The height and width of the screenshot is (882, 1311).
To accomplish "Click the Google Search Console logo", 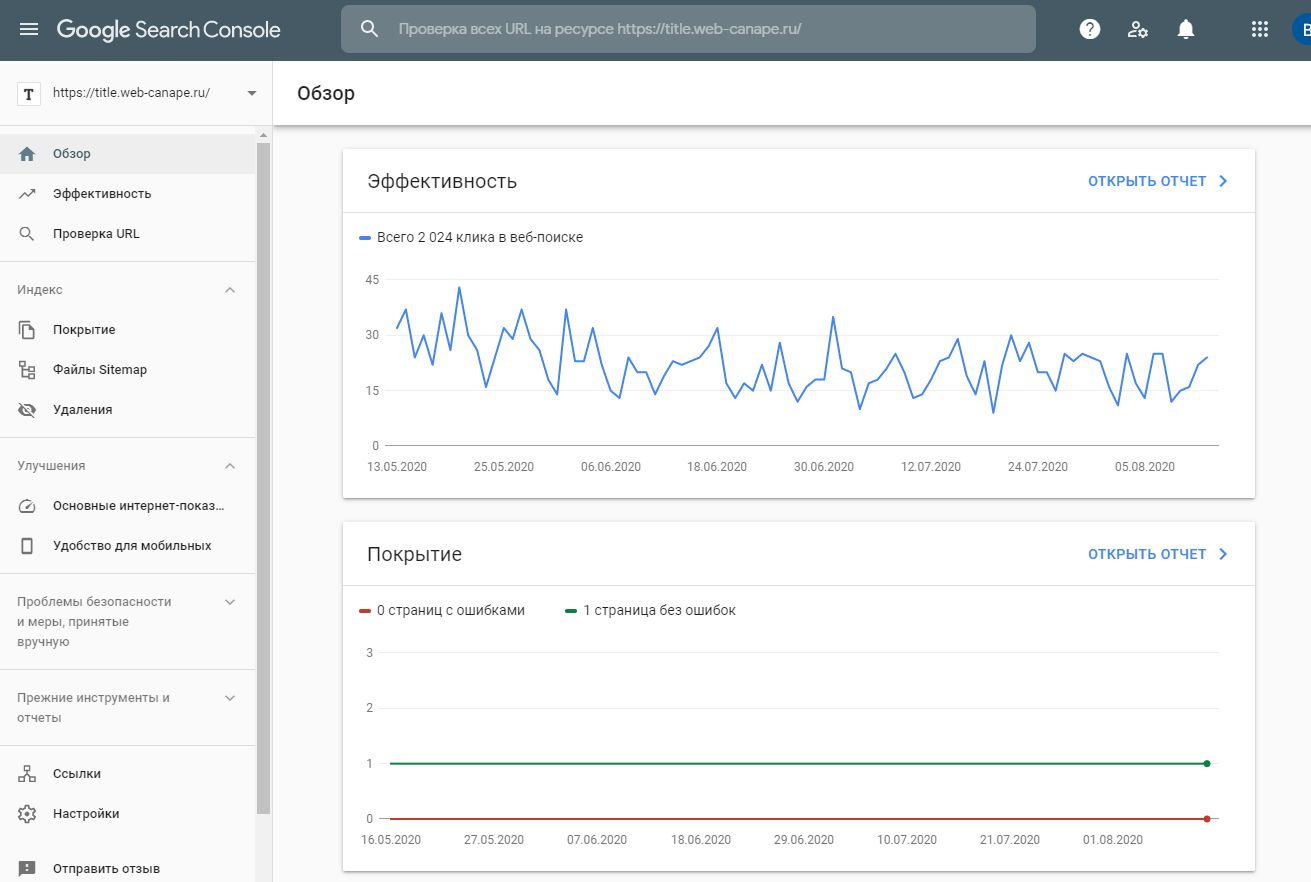I will 168,29.
